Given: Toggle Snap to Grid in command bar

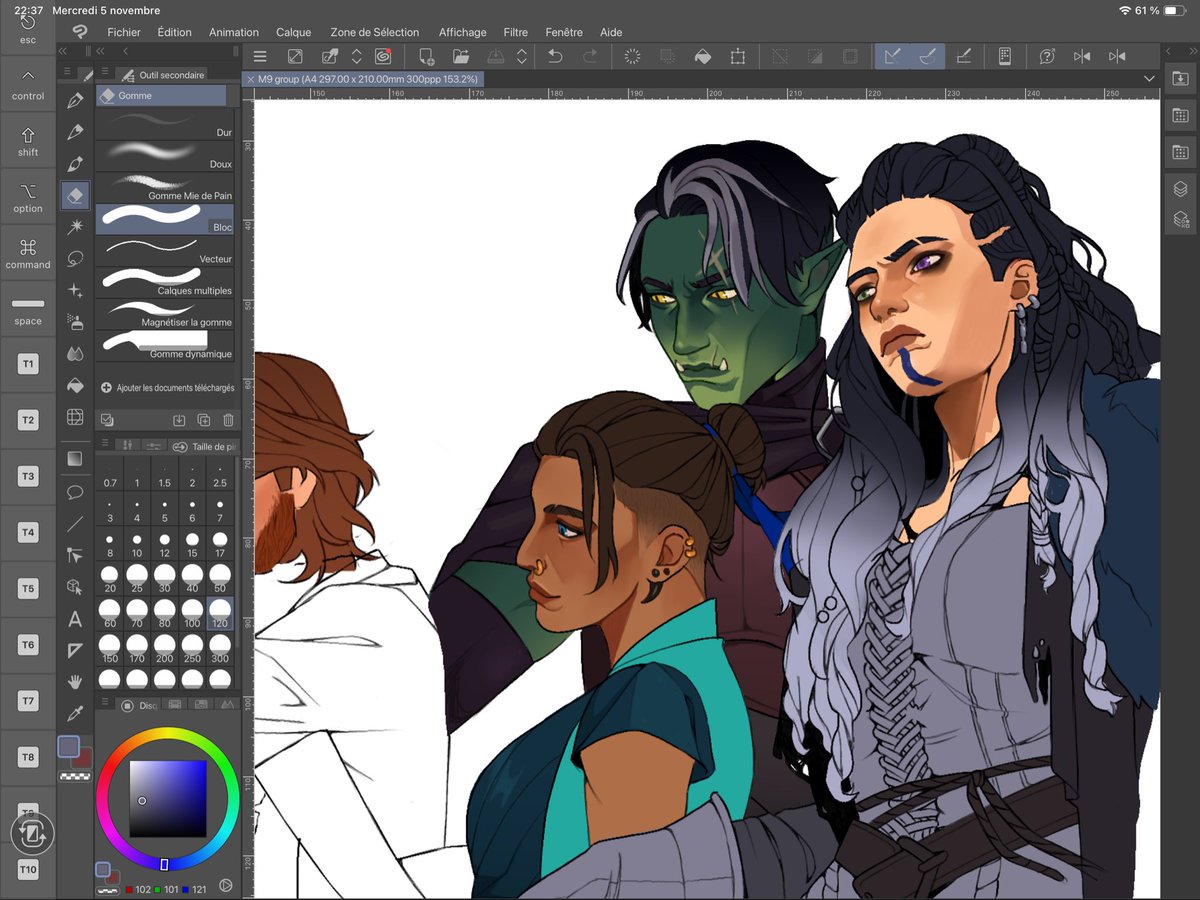Looking at the screenshot, I should (x=963, y=56).
